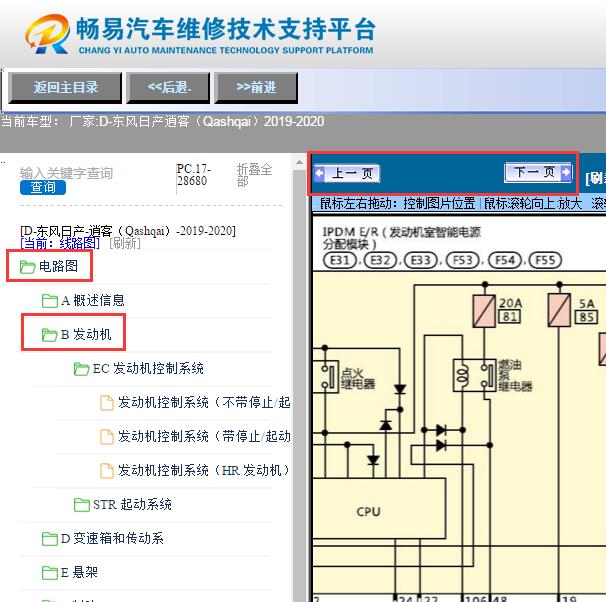Click the 5A fuse 85 symbol
The image size is (606, 602).
click(x=559, y=310)
